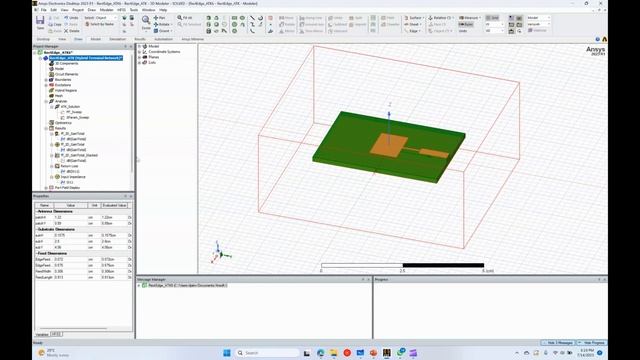Open the Sheet dropdown in ribbon

click(413, 24)
